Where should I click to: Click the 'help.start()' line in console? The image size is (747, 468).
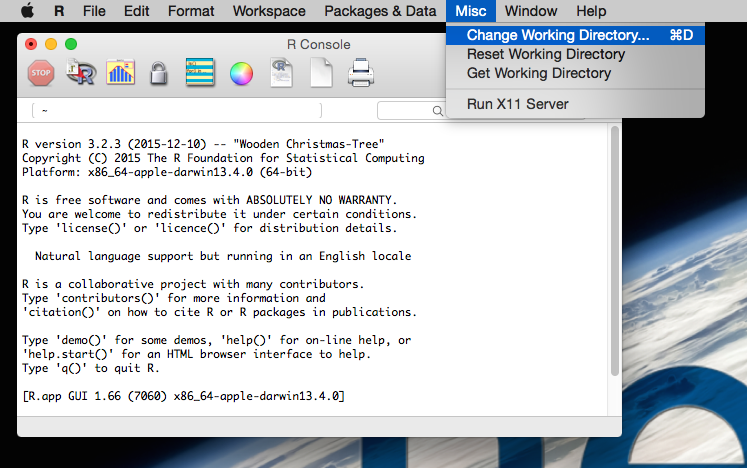(196, 354)
